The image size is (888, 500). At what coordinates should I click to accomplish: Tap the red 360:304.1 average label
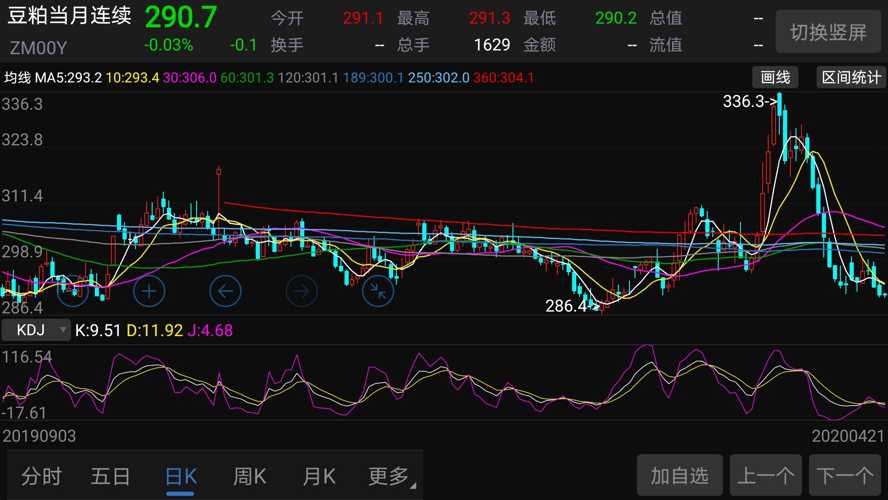click(503, 78)
